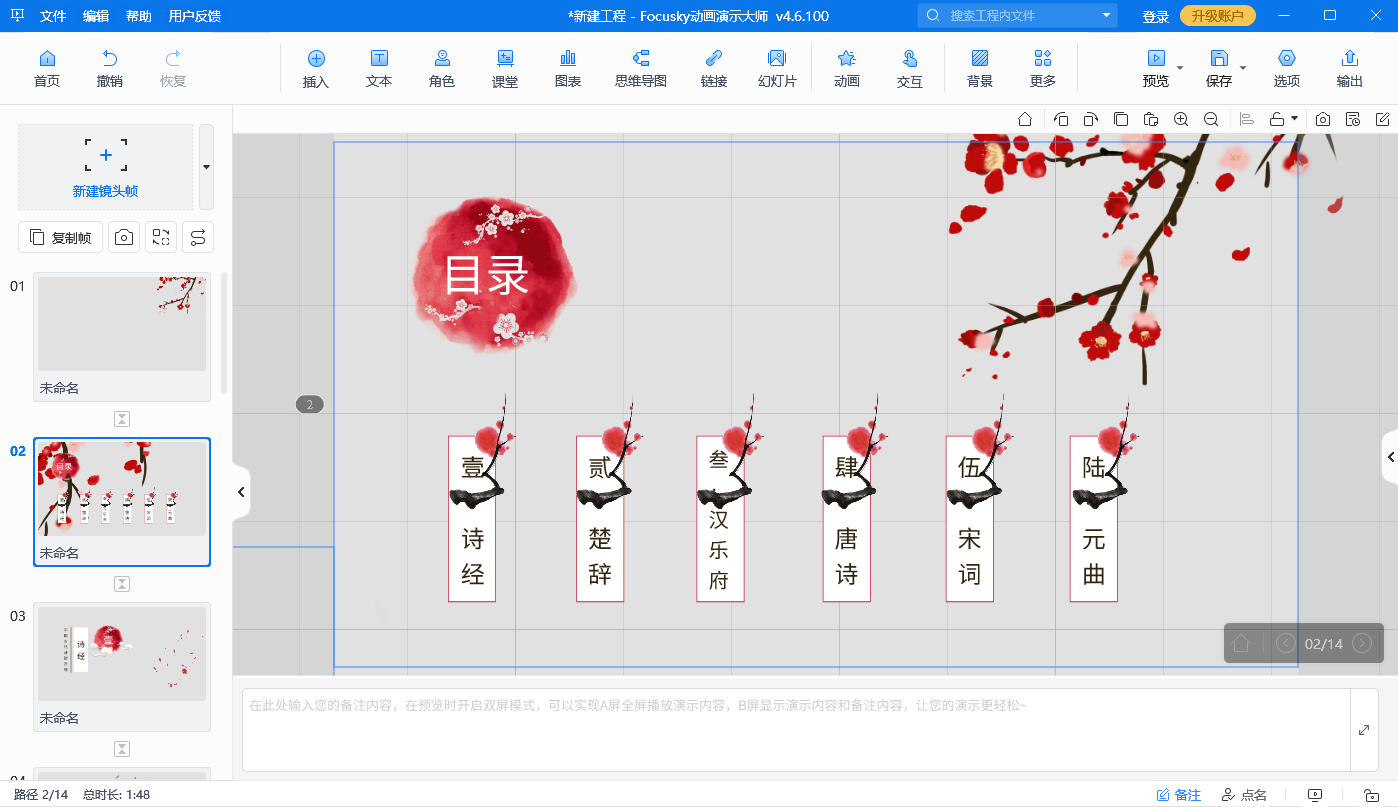Click the path route icon in sidebar
The height and width of the screenshot is (807, 1398).
point(198,237)
